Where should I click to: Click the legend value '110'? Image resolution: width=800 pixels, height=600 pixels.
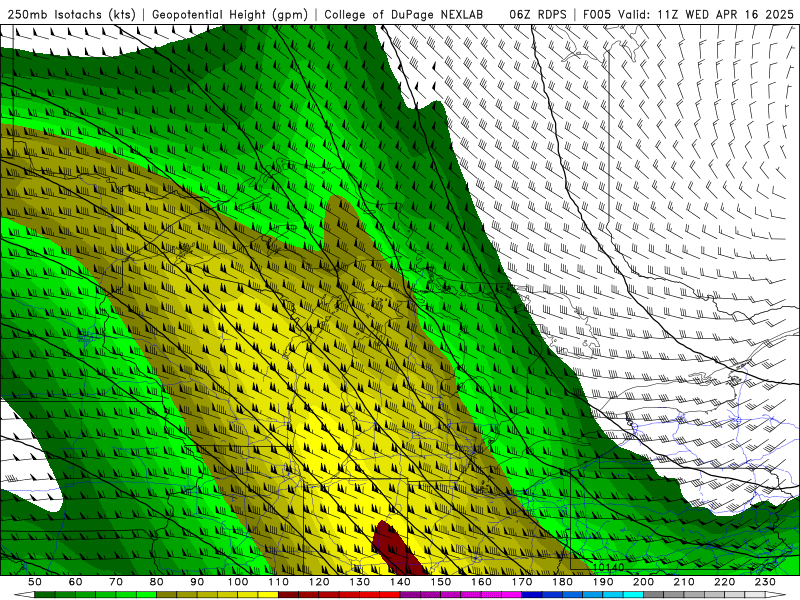pyautogui.click(x=279, y=582)
